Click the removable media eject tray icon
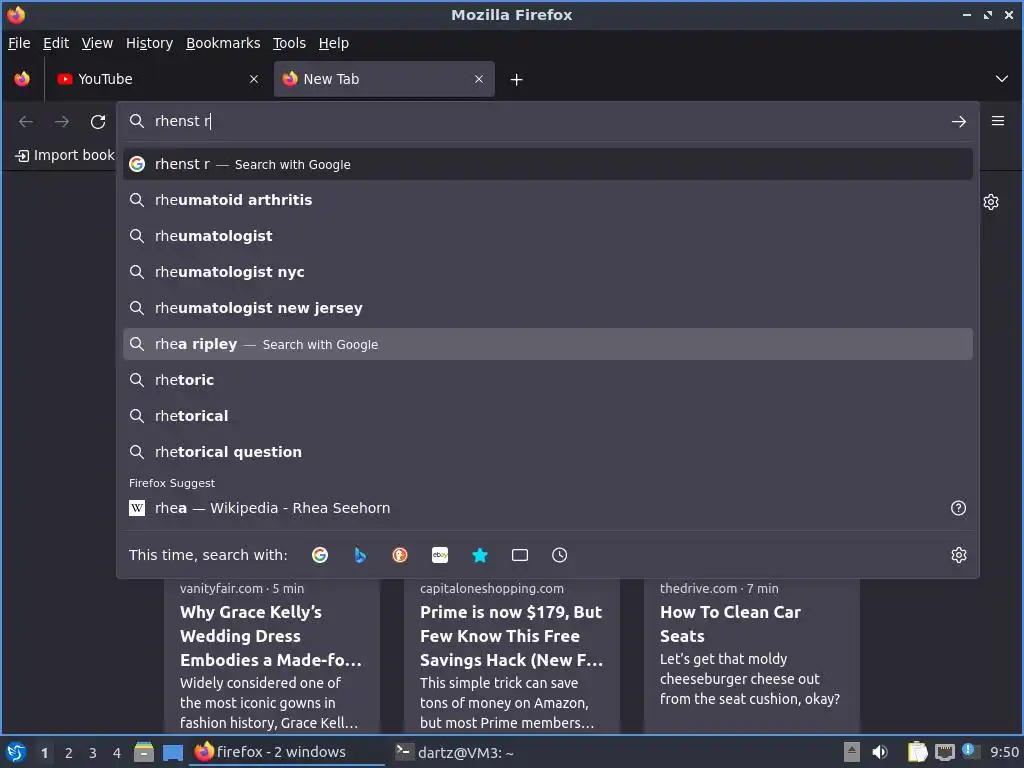The width and height of the screenshot is (1024, 768). pyautogui.click(x=852, y=752)
